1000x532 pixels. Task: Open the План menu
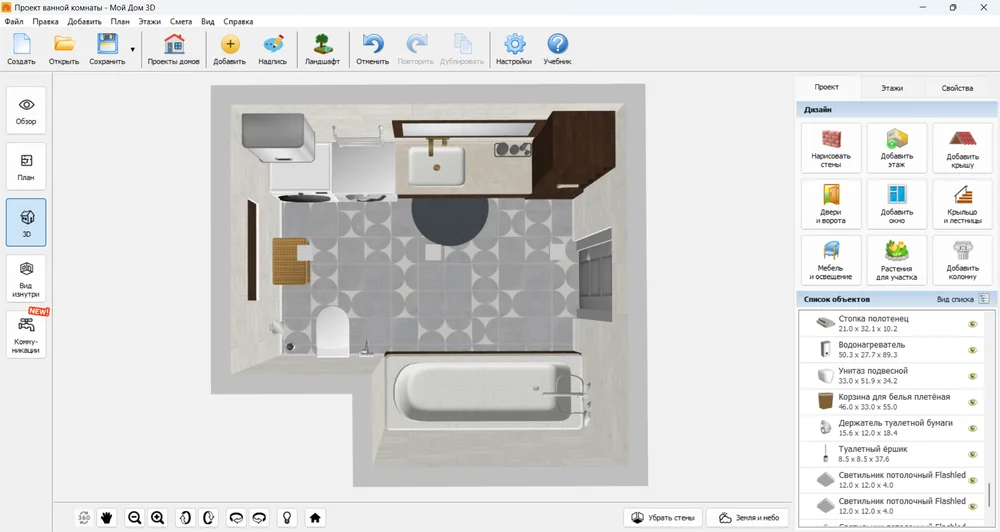(120, 21)
